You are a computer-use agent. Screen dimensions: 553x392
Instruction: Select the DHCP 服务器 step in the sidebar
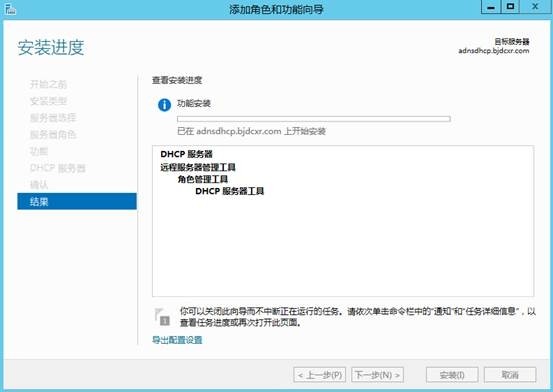[57, 168]
